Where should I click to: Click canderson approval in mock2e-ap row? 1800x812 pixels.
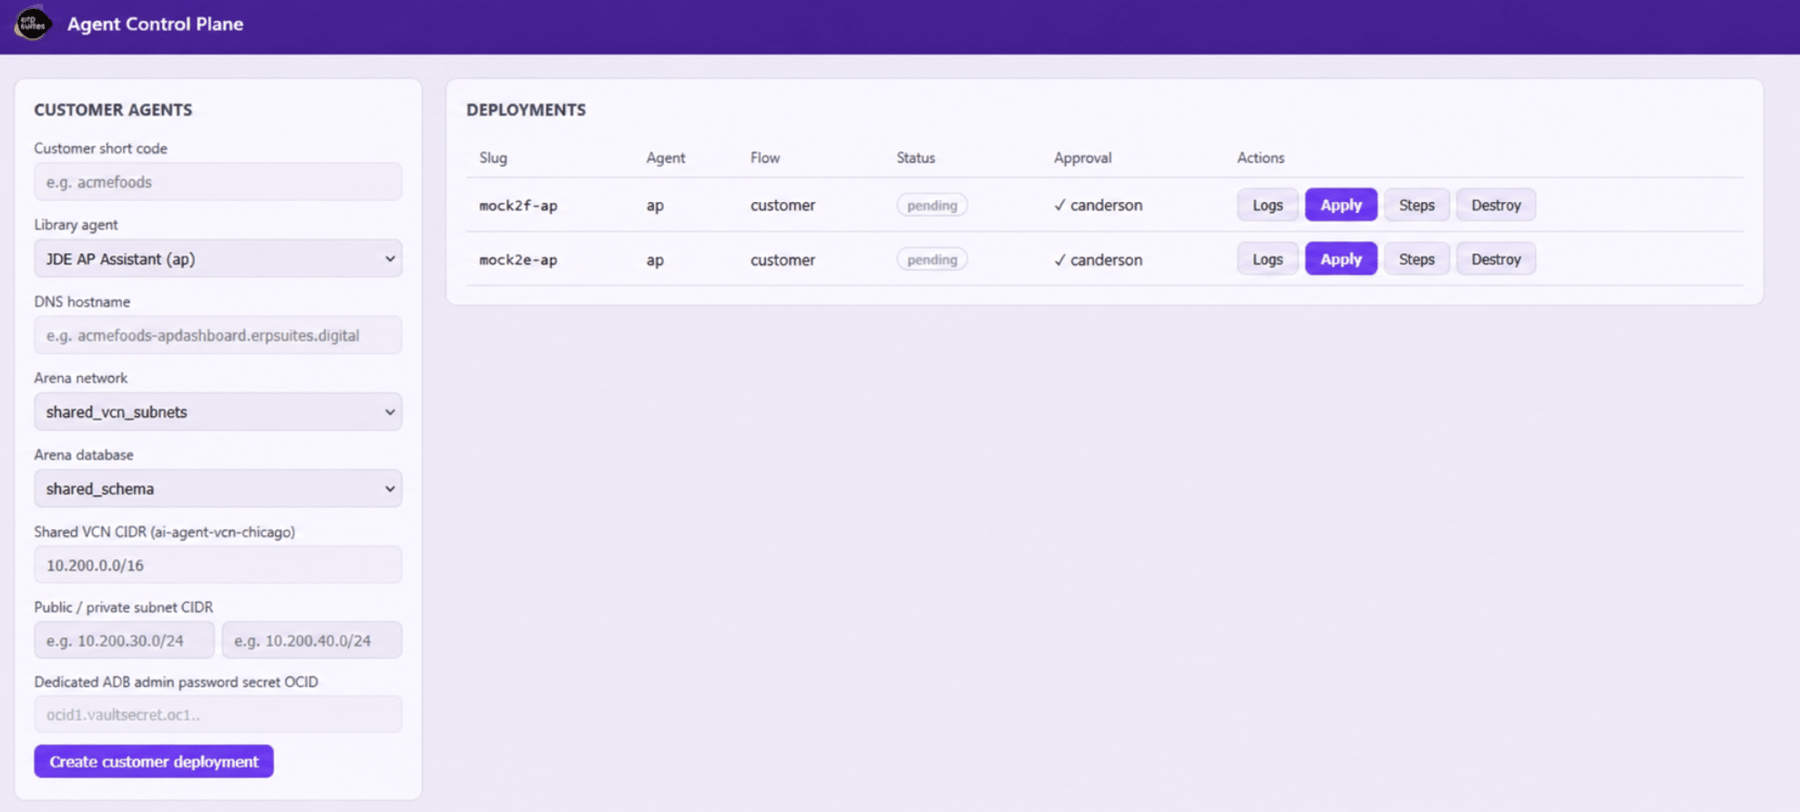tap(1098, 259)
